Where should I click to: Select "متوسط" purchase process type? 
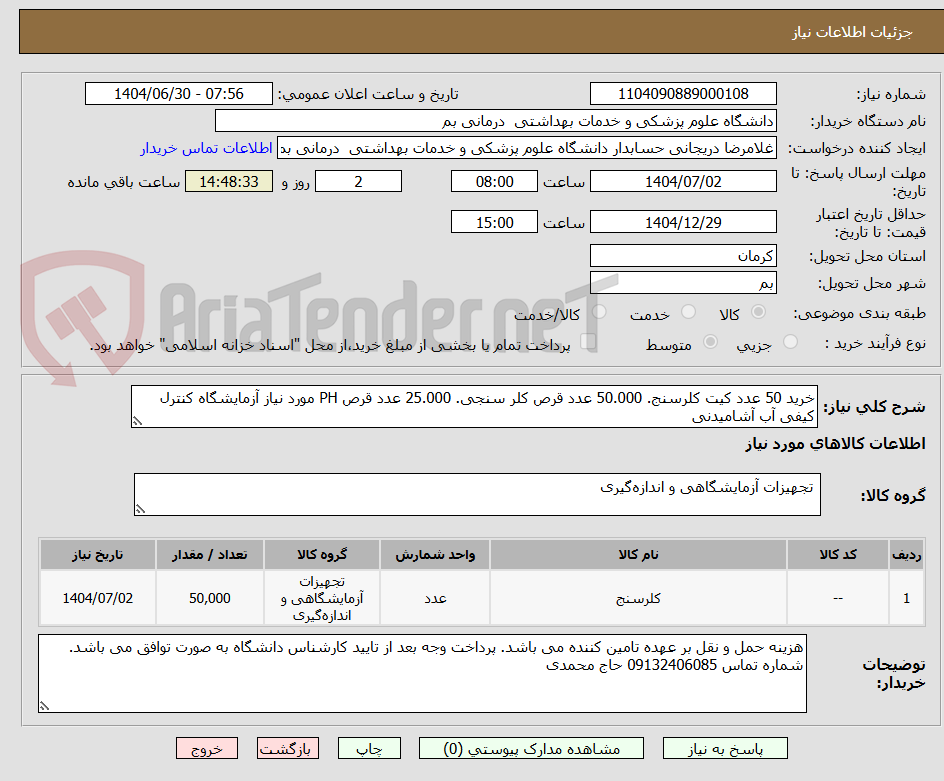pyautogui.click(x=710, y=340)
